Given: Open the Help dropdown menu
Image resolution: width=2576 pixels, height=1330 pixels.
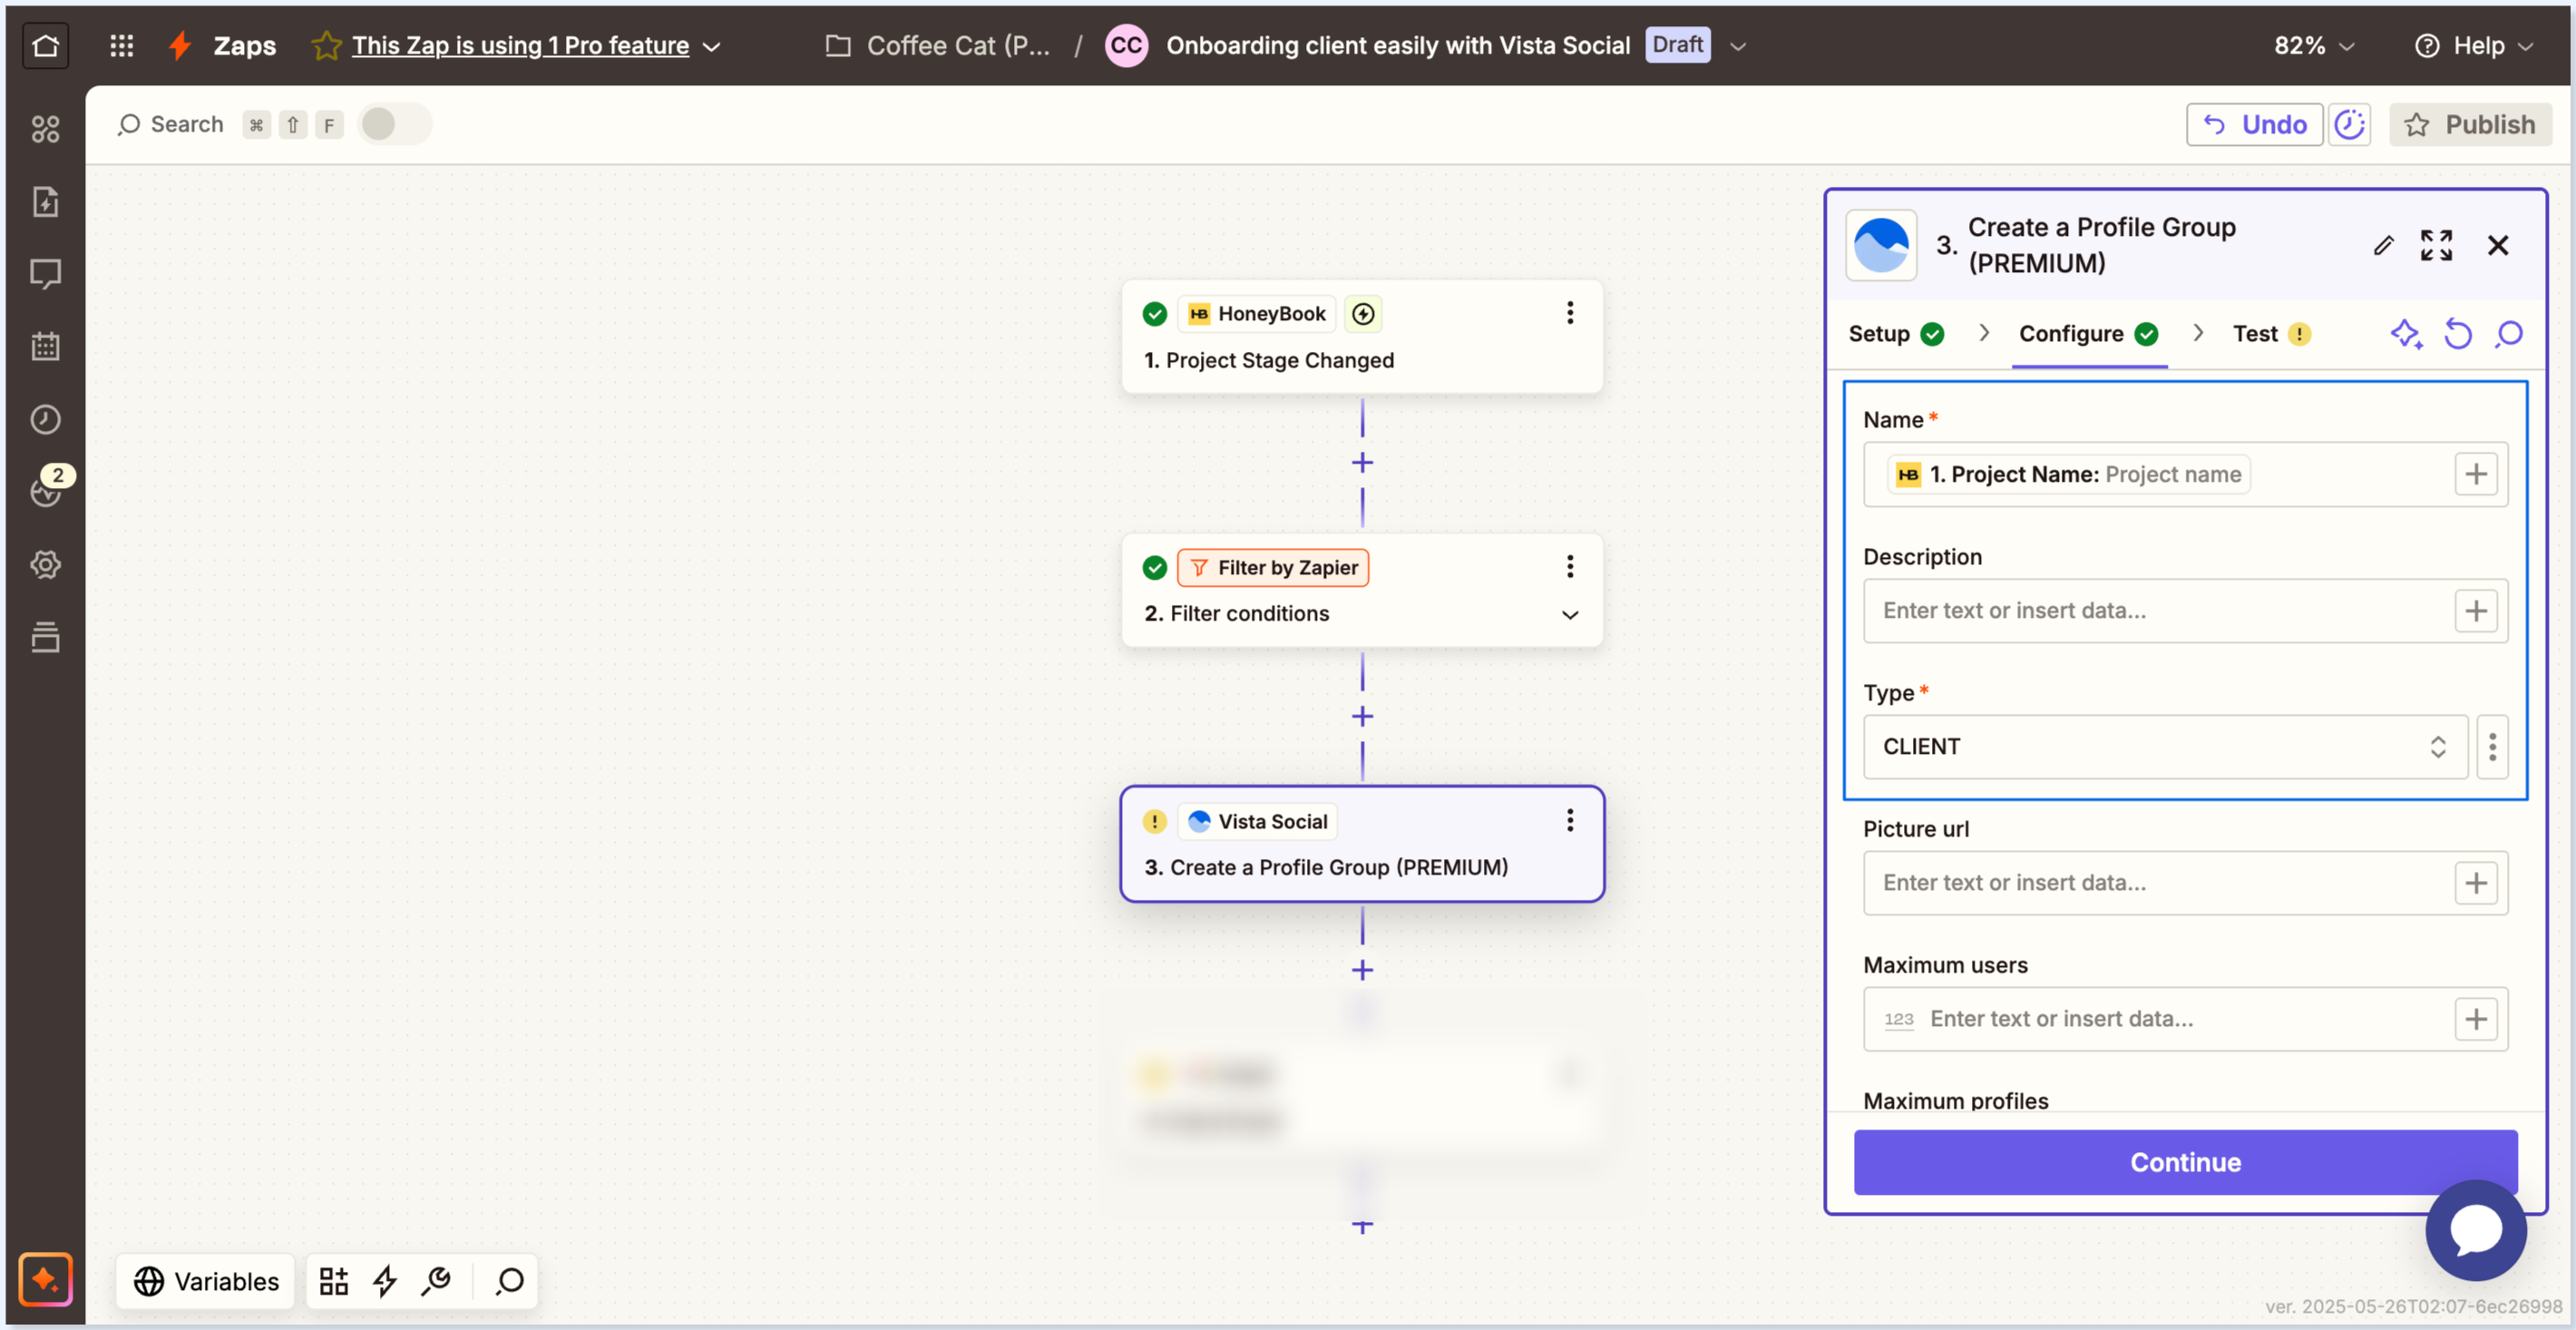Looking at the screenshot, I should [2473, 46].
